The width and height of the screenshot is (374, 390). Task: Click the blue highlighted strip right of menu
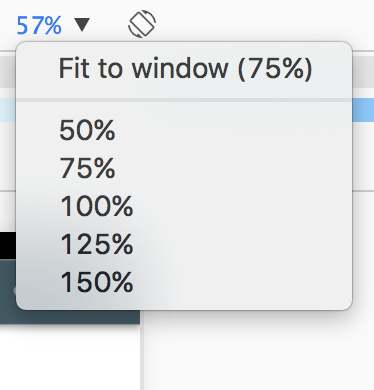tap(363, 109)
